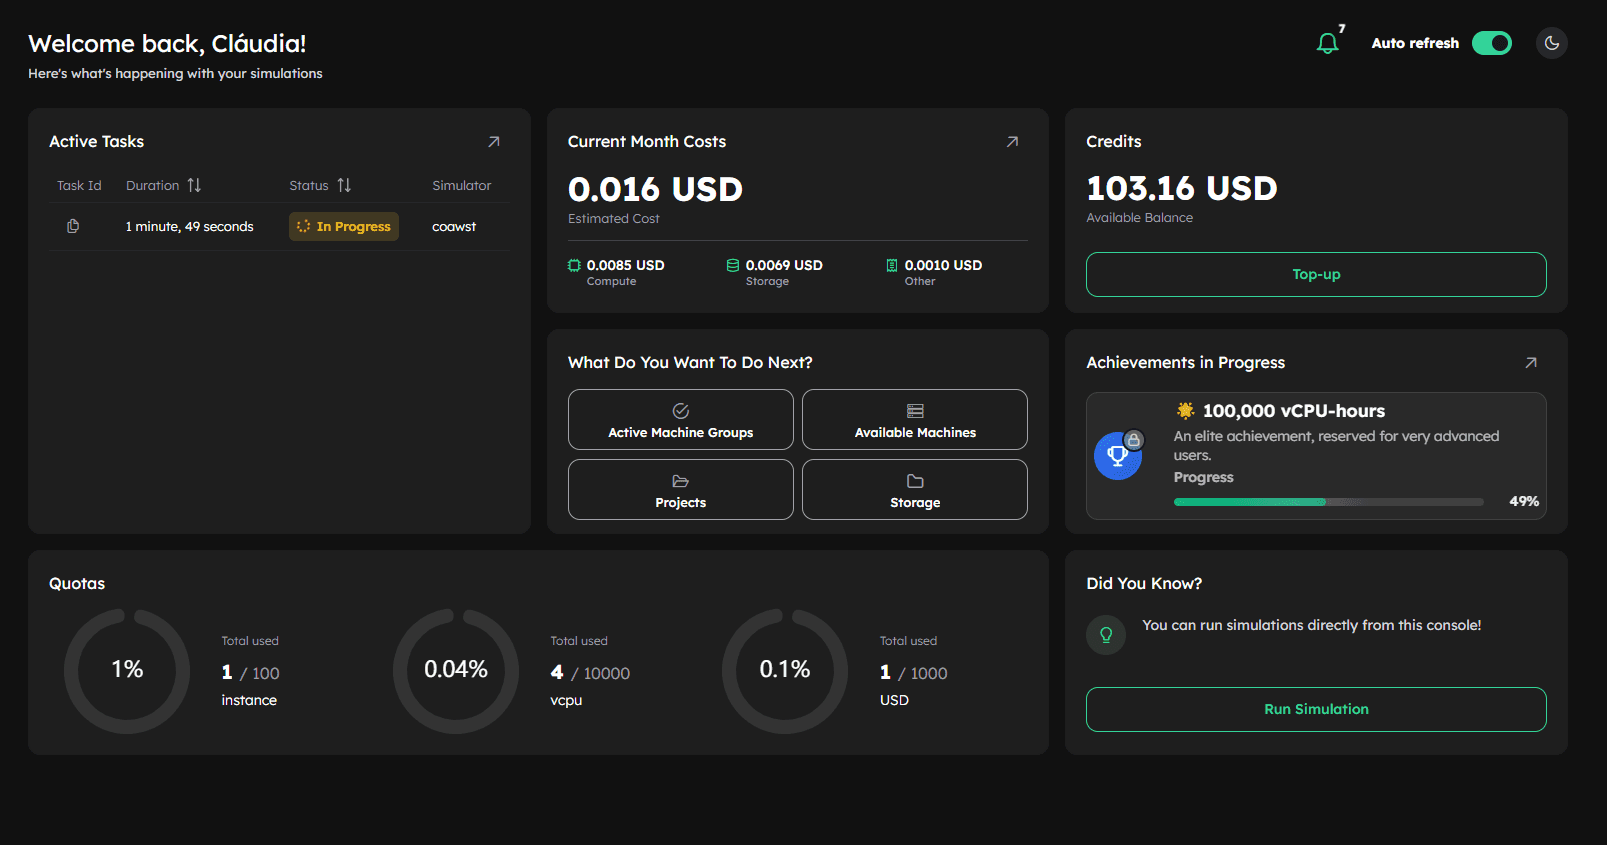Click the '4 / 10000' vcpu usage

(x=590, y=673)
